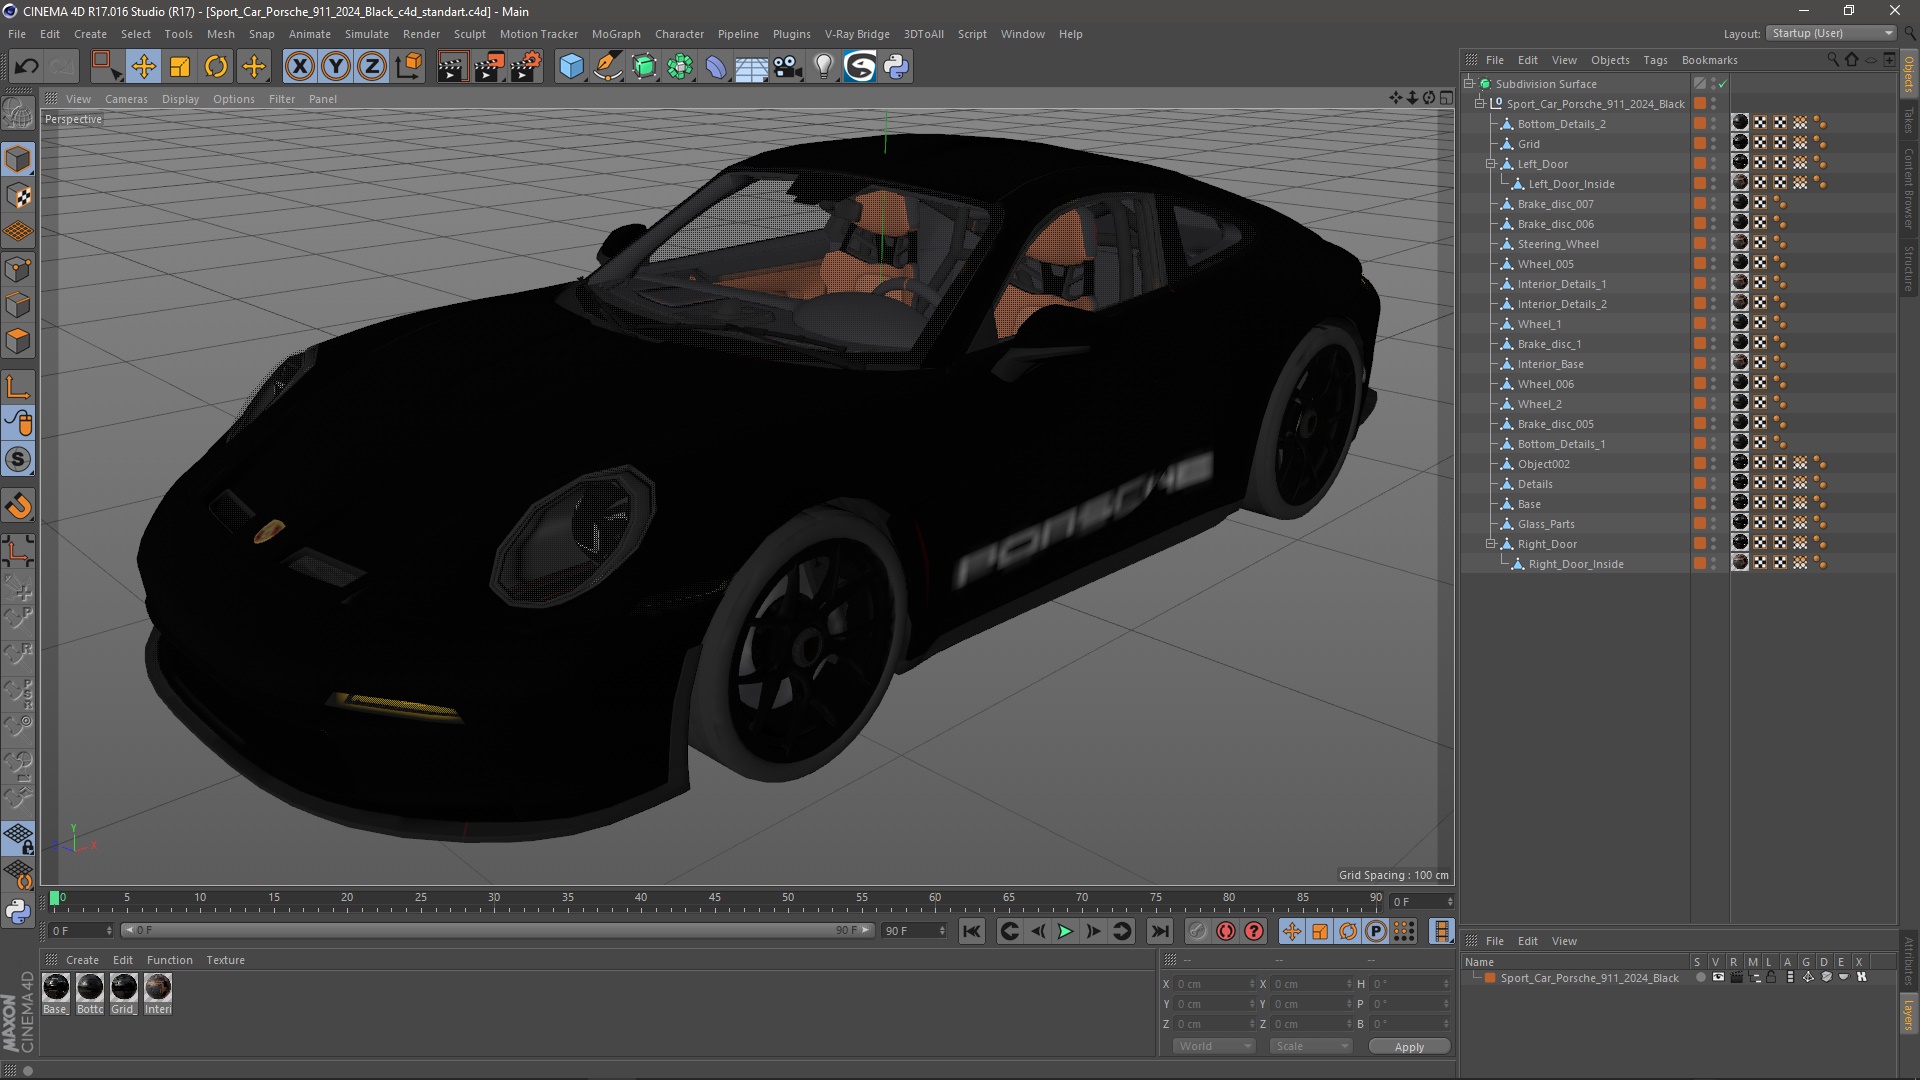Add a Floor environment object
This screenshot has height=1080, width=1920.
(751, 66)
